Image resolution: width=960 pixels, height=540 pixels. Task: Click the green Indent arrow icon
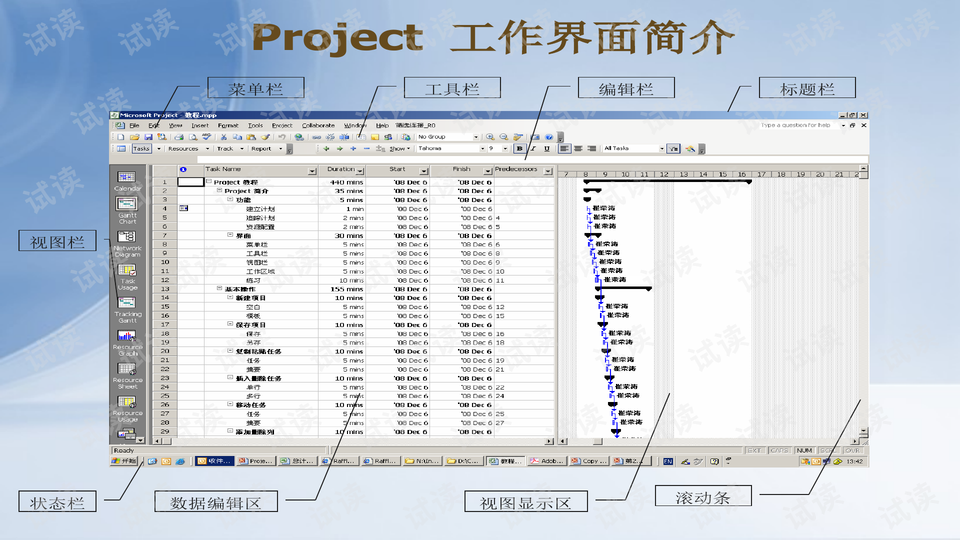coord(340,149)
